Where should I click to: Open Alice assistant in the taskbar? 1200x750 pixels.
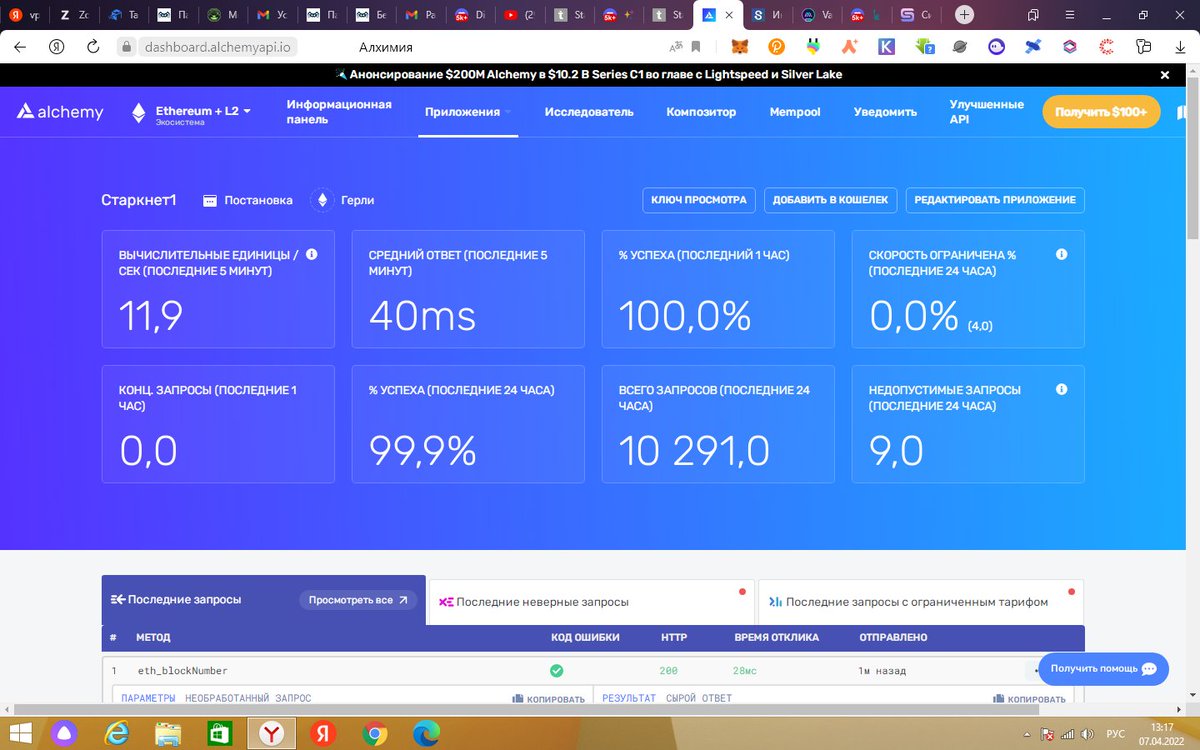(x=63, y=733)
